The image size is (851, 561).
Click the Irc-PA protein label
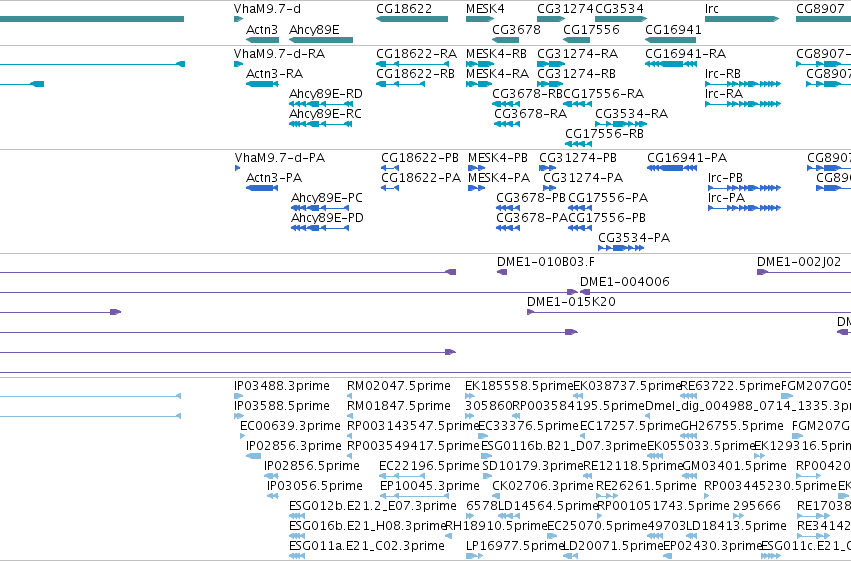point(726,198)
